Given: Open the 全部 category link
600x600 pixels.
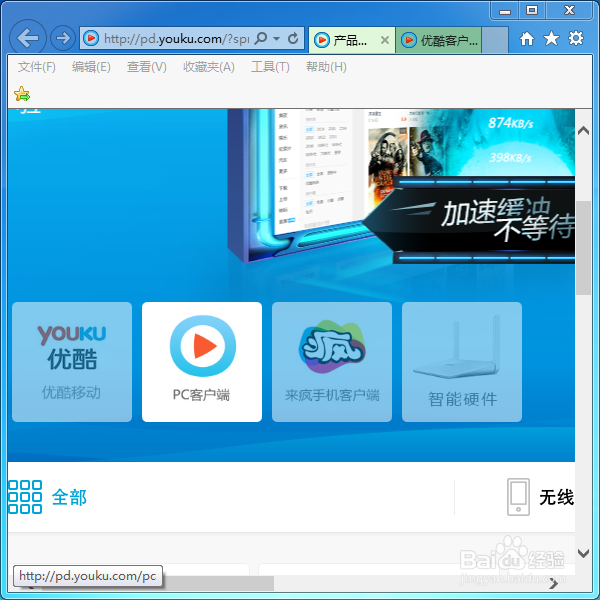Looking at the screenshot, I should 69,497.
